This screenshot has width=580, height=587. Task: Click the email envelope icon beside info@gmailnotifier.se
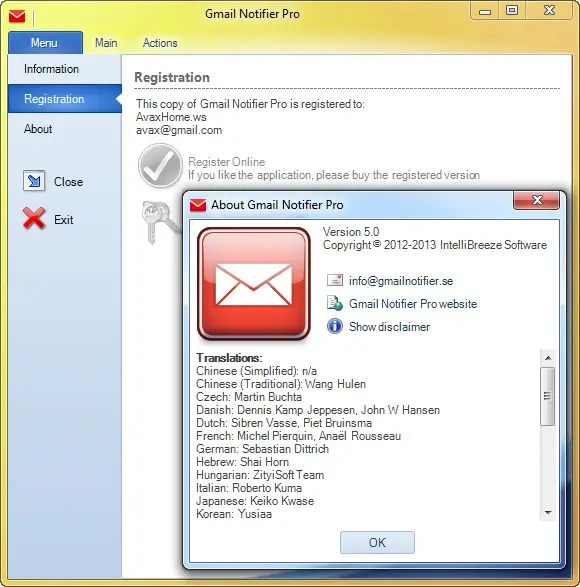pos(335,280)
